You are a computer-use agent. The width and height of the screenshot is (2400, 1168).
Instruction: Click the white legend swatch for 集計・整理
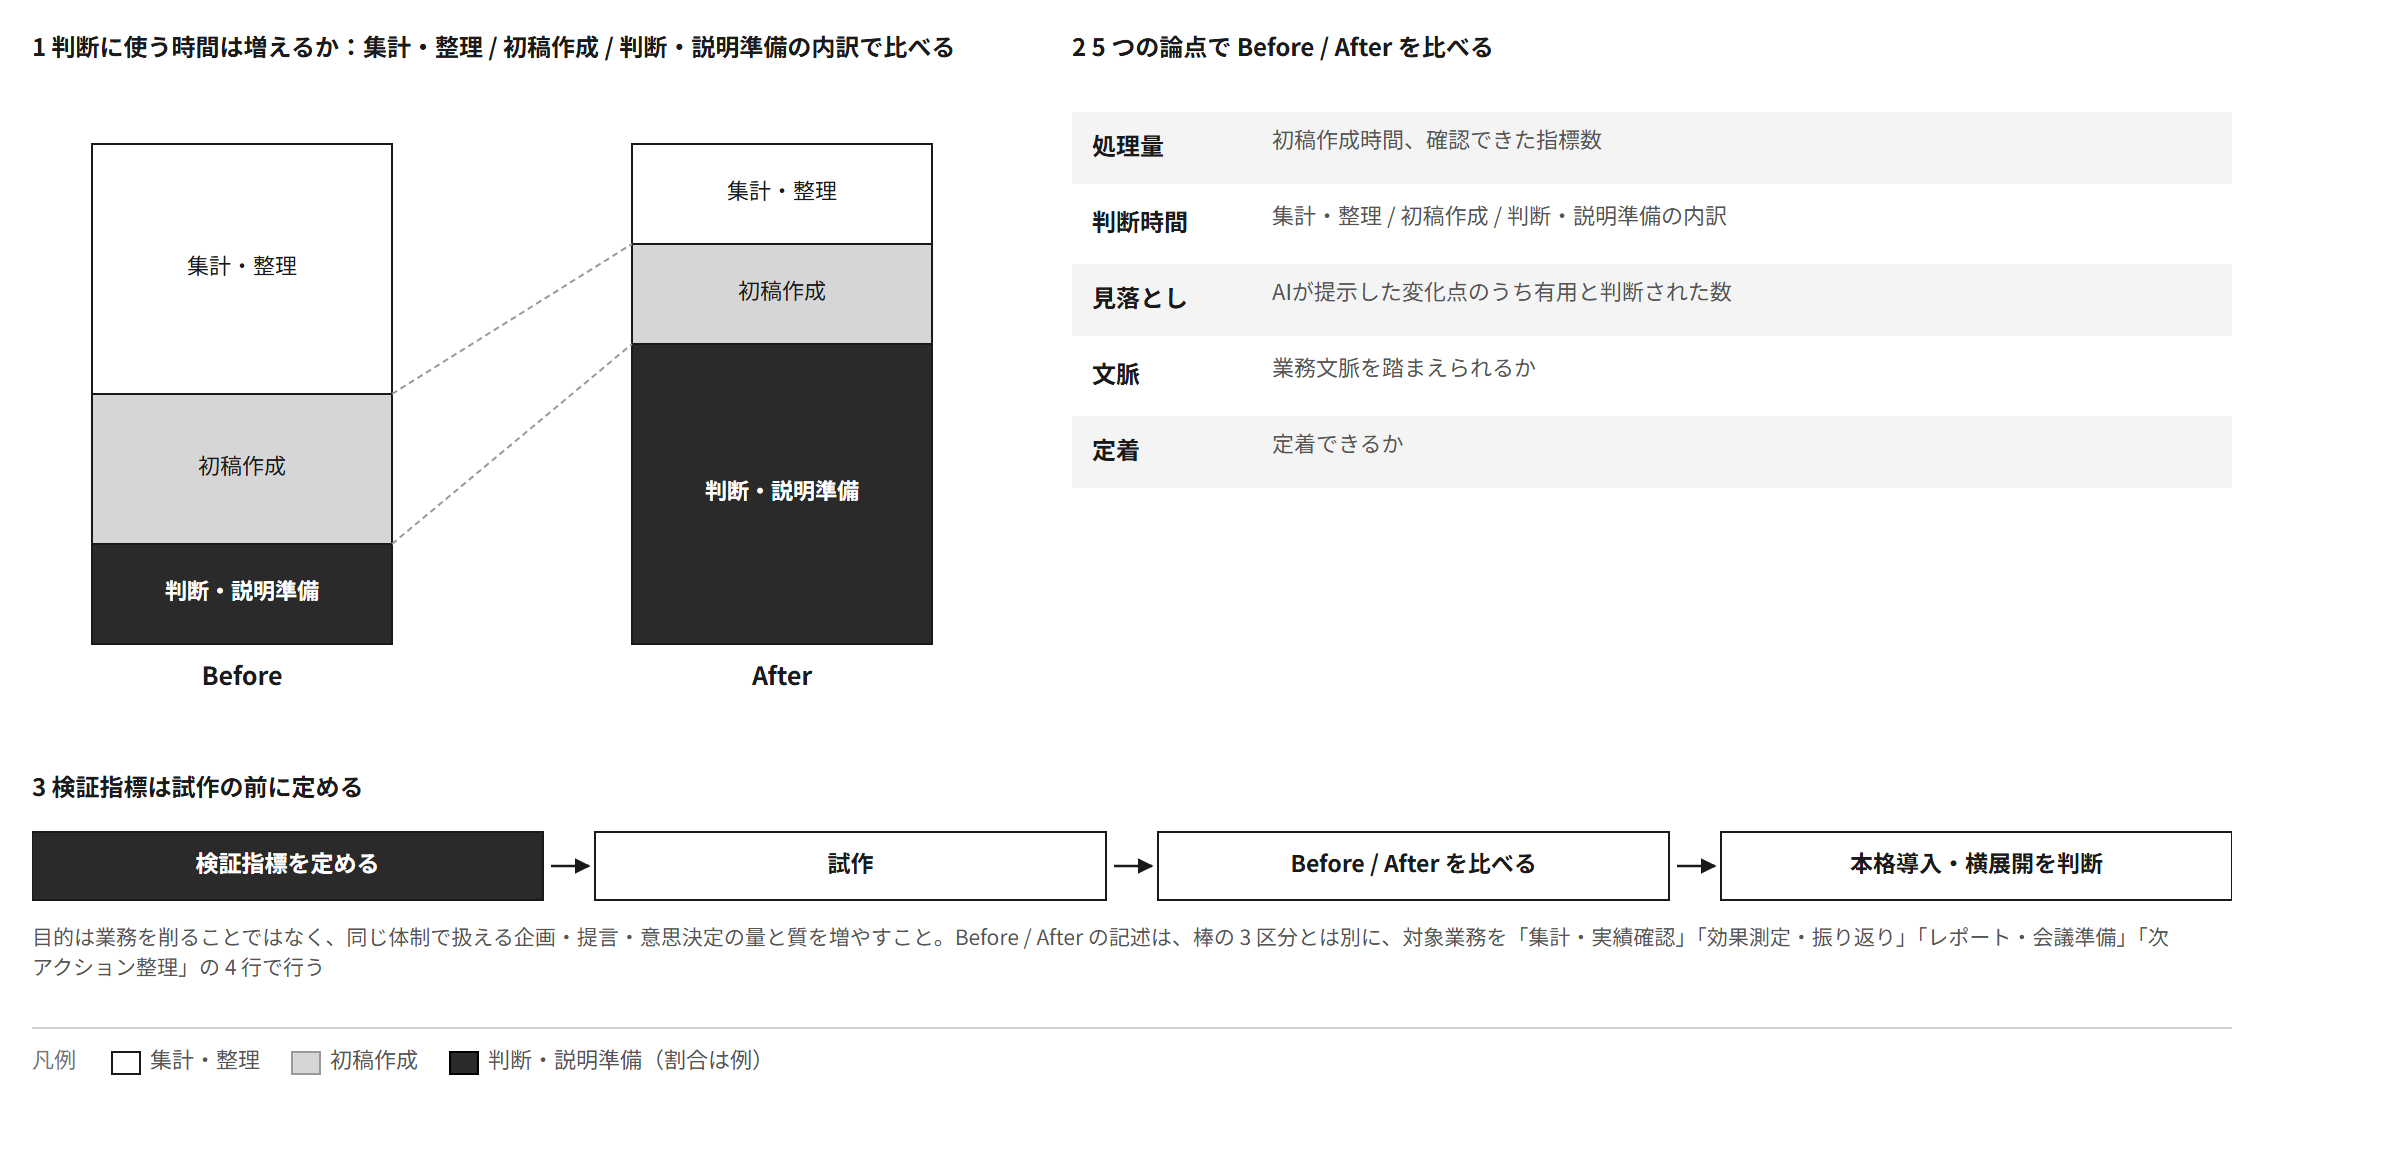click(126, 1062)
